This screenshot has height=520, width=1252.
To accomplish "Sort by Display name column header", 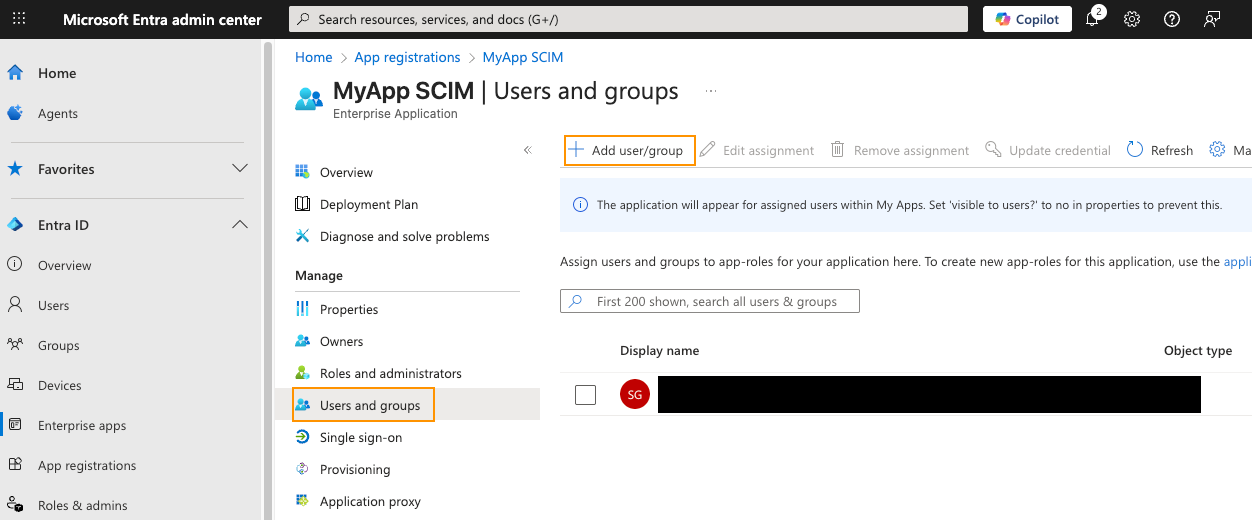I will [x=659, y=350].
